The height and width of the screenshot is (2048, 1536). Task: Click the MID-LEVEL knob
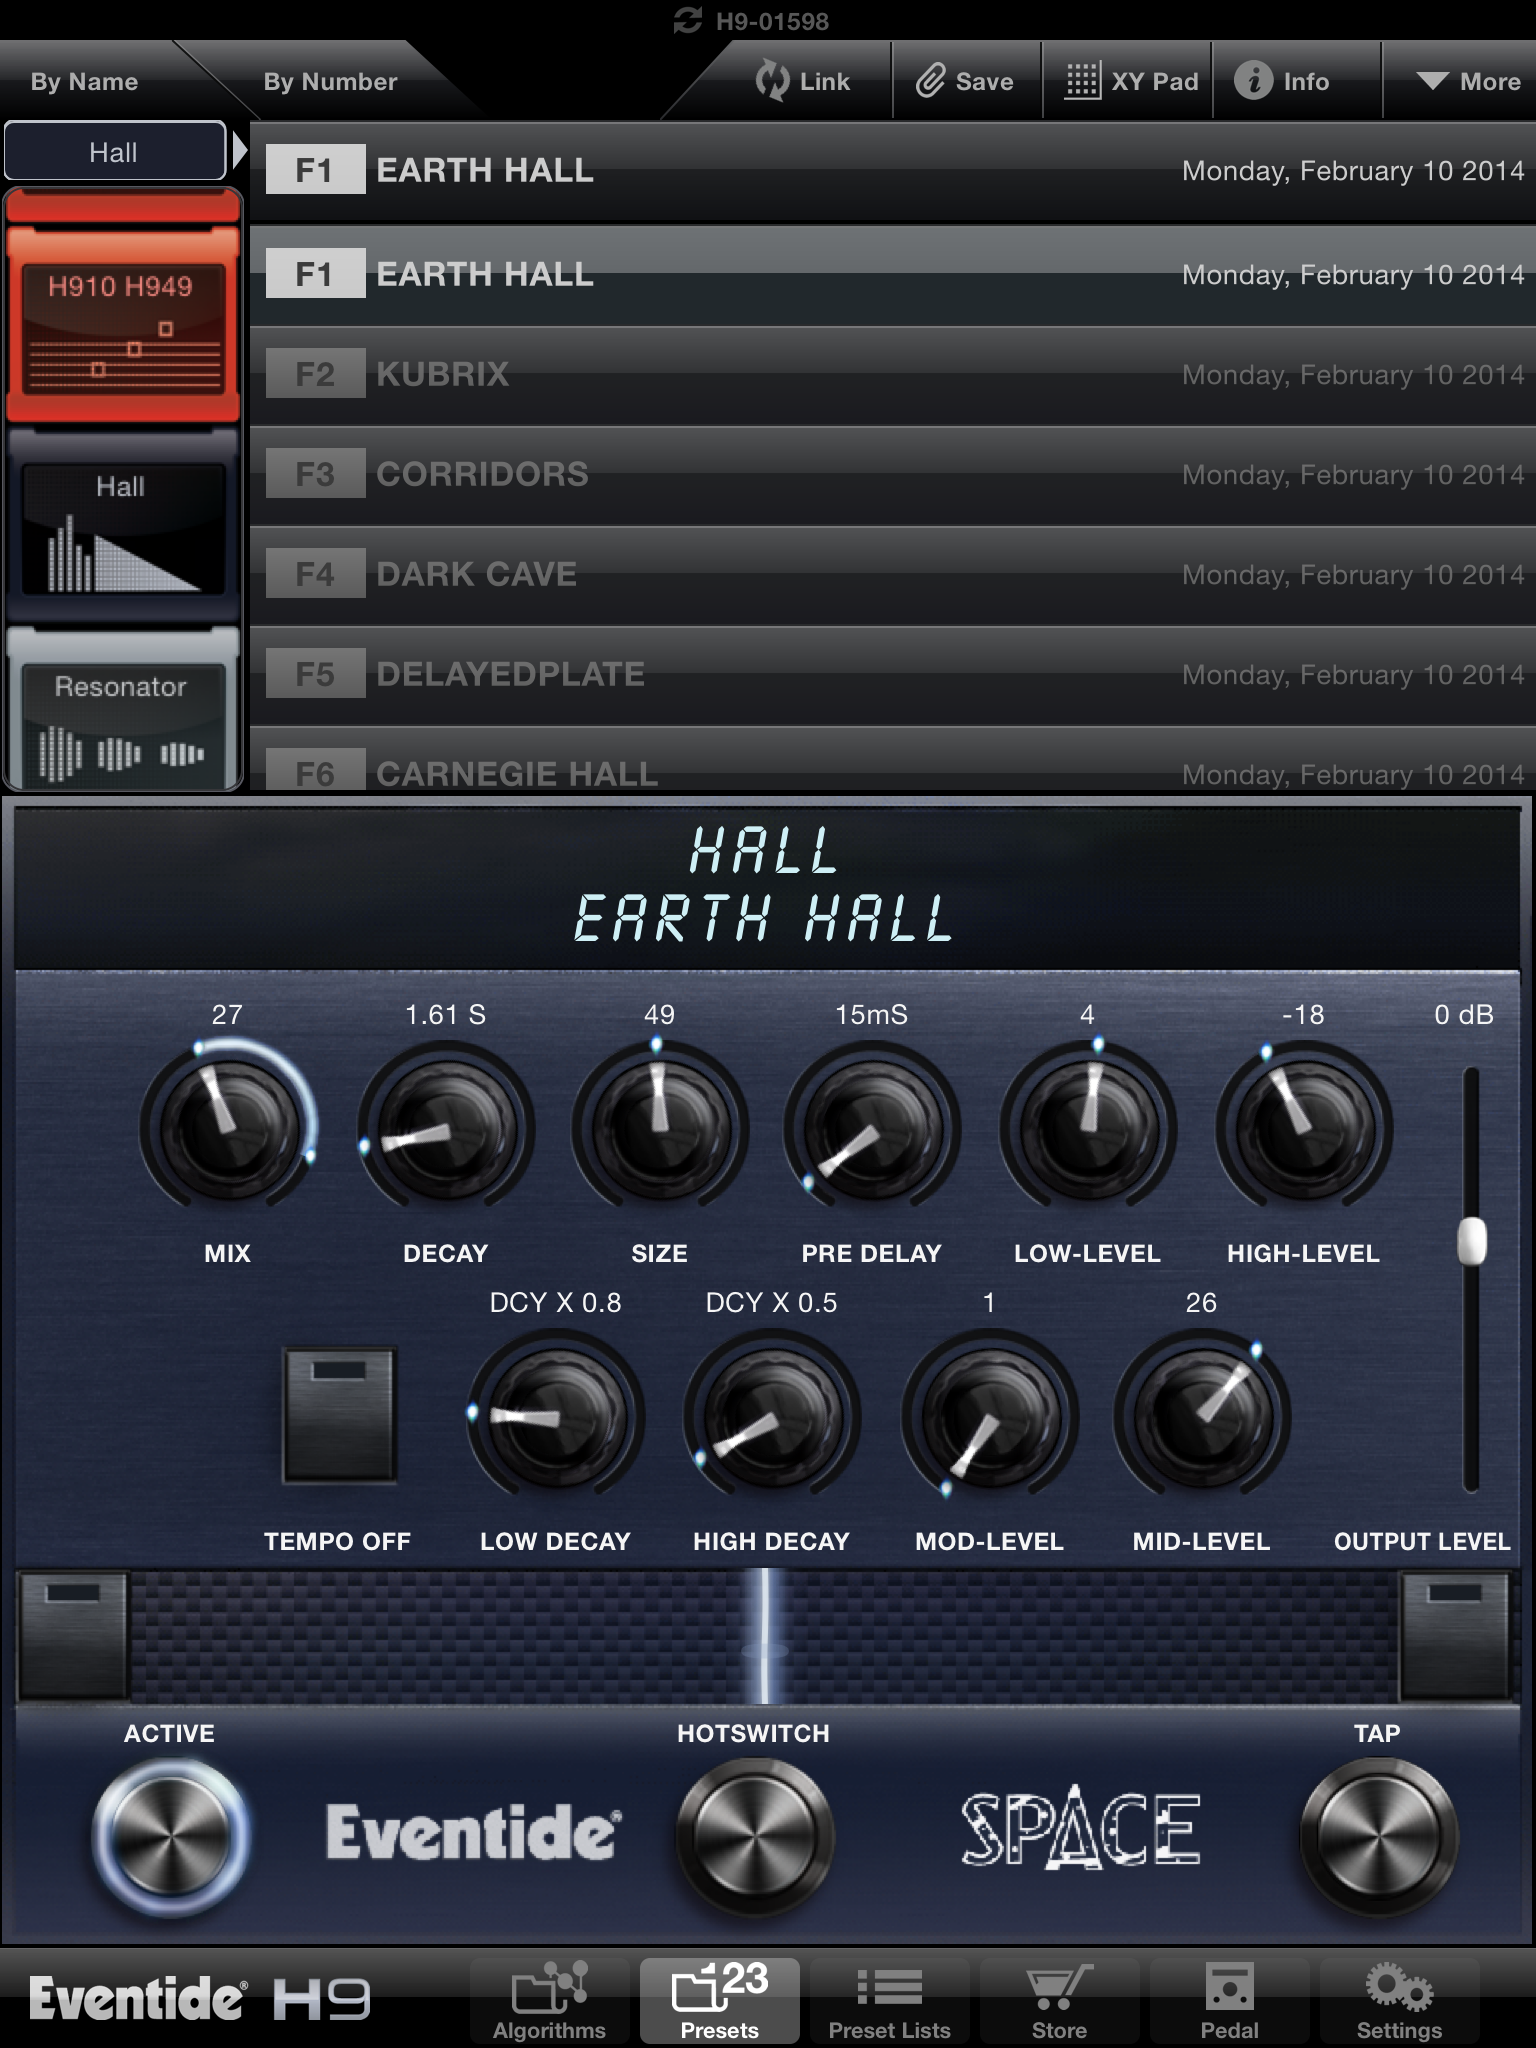(1201, 1415)
